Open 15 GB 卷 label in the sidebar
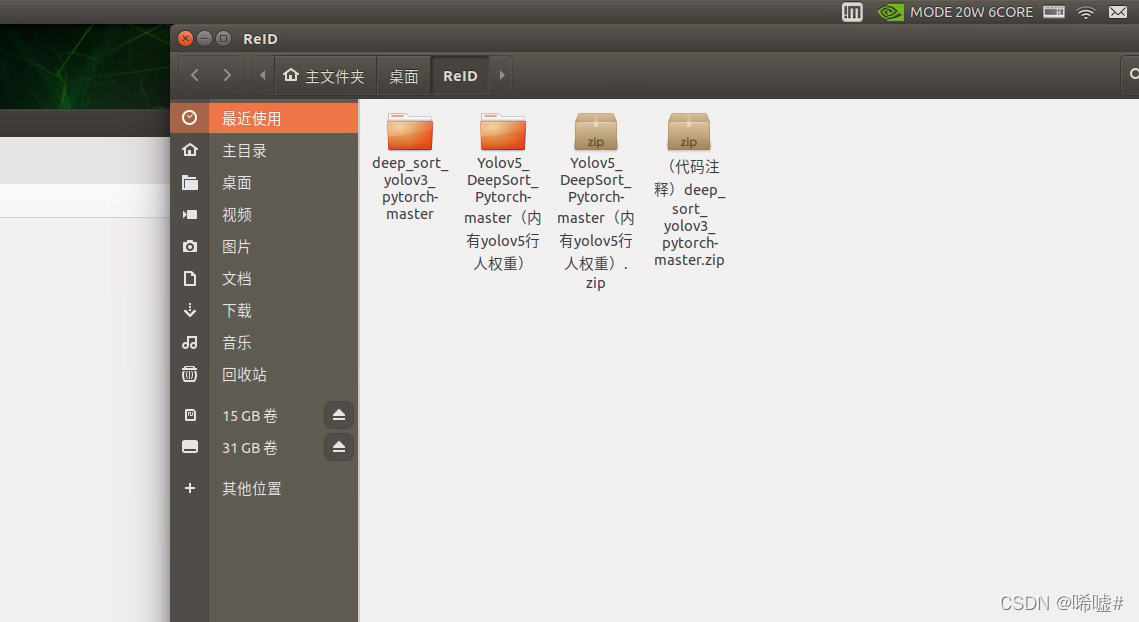 tap(250, 416)
